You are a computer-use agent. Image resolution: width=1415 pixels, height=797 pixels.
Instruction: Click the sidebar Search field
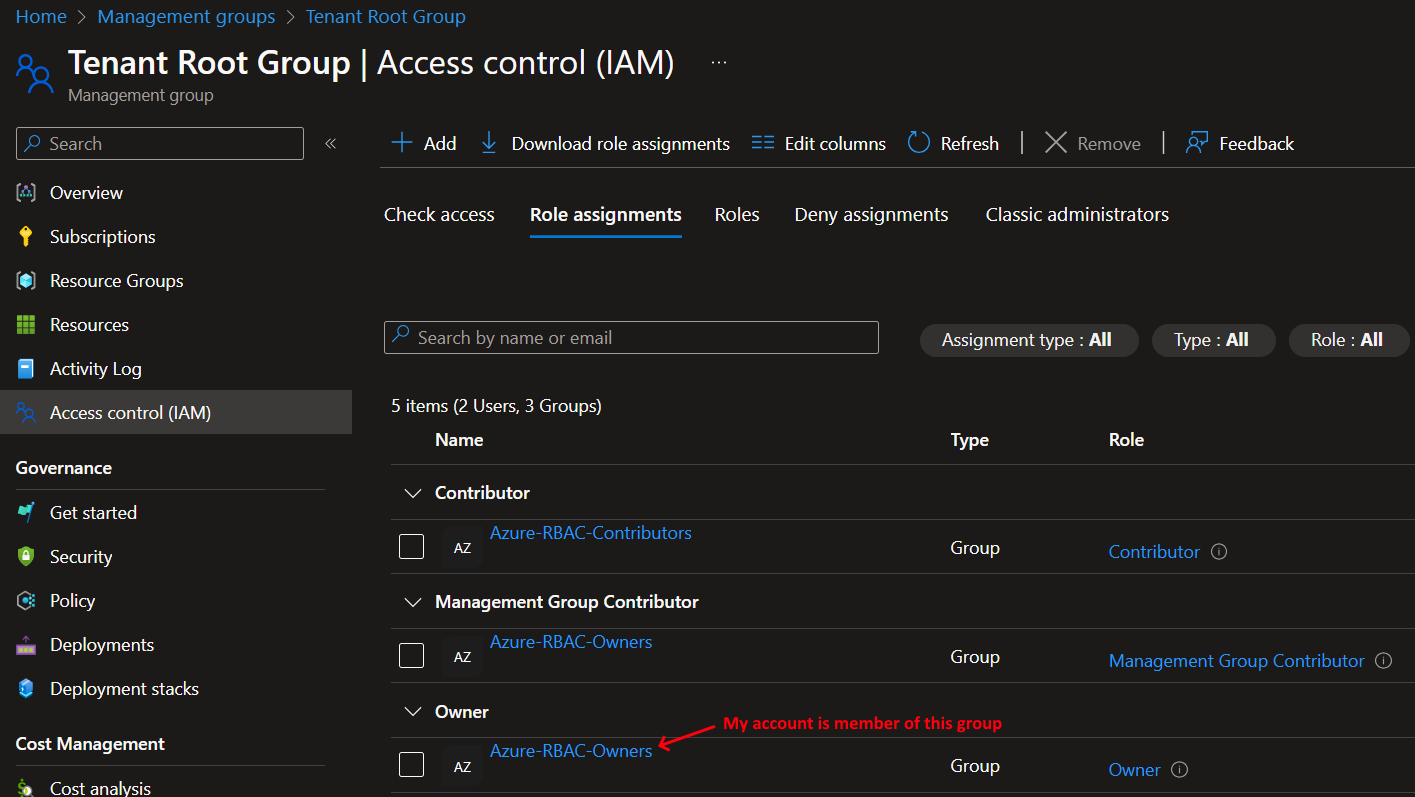[x=160, y=143]
